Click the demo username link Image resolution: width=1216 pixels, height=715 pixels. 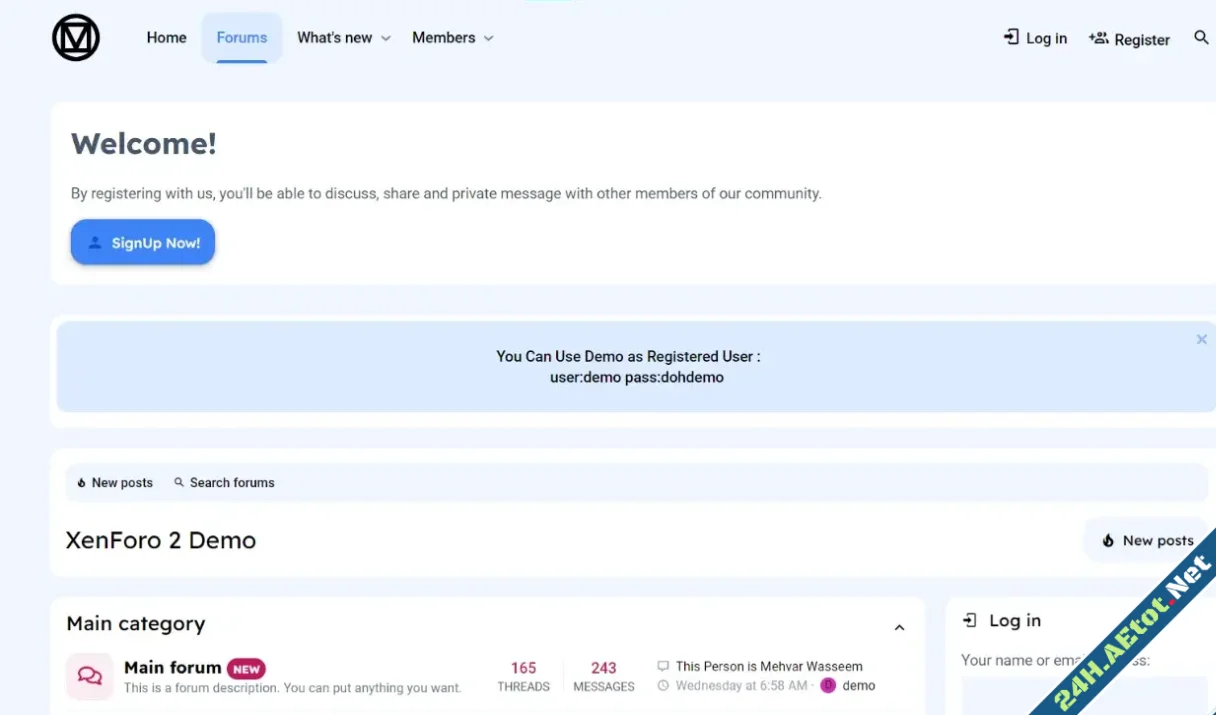click(x=859, y=686)
